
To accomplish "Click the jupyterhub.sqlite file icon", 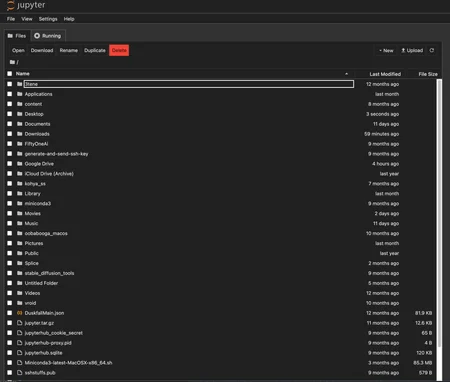I will click(x=20, y=353).
